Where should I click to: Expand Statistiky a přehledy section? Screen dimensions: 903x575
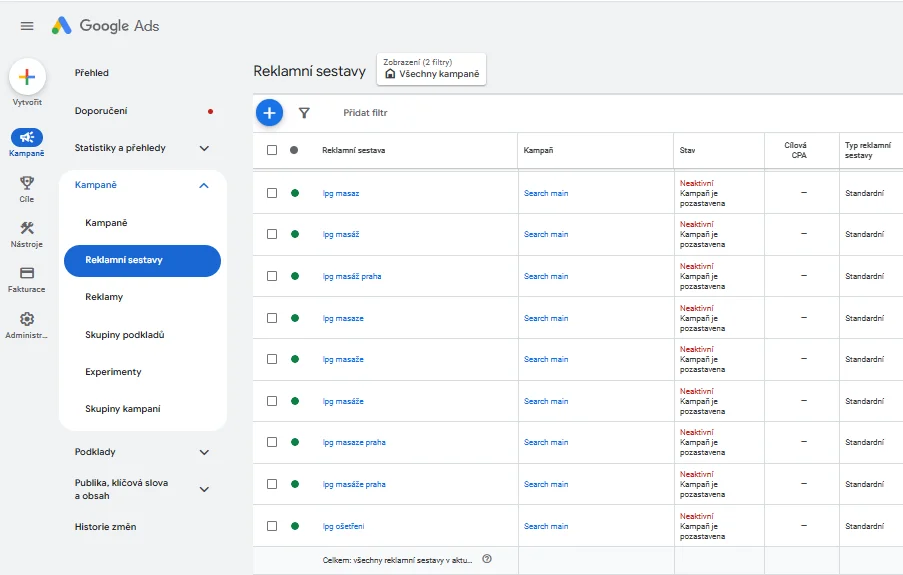click(x=204, y=148)
